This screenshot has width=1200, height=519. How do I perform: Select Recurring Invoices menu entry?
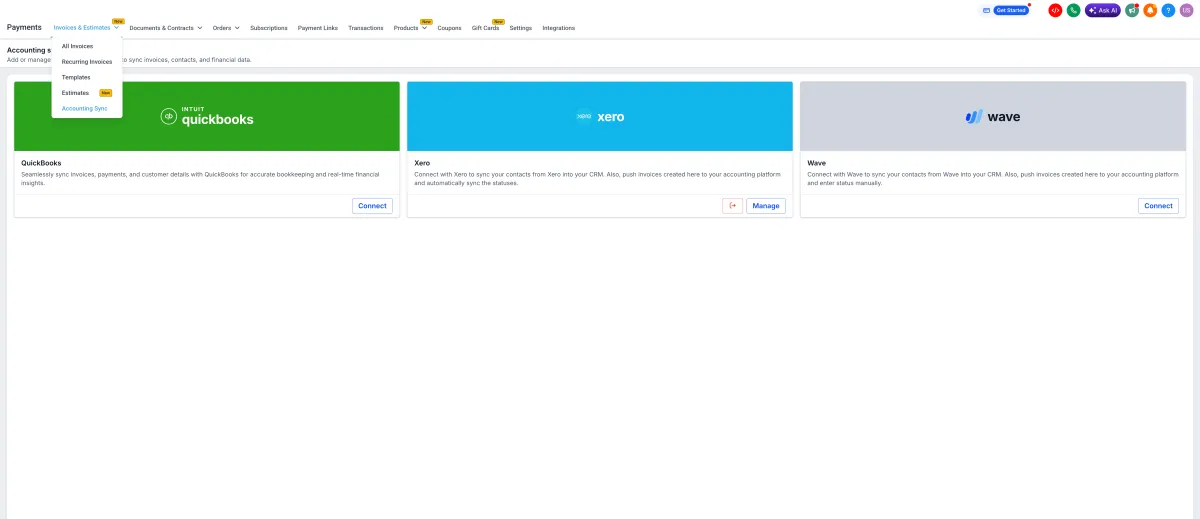[87, 62]
